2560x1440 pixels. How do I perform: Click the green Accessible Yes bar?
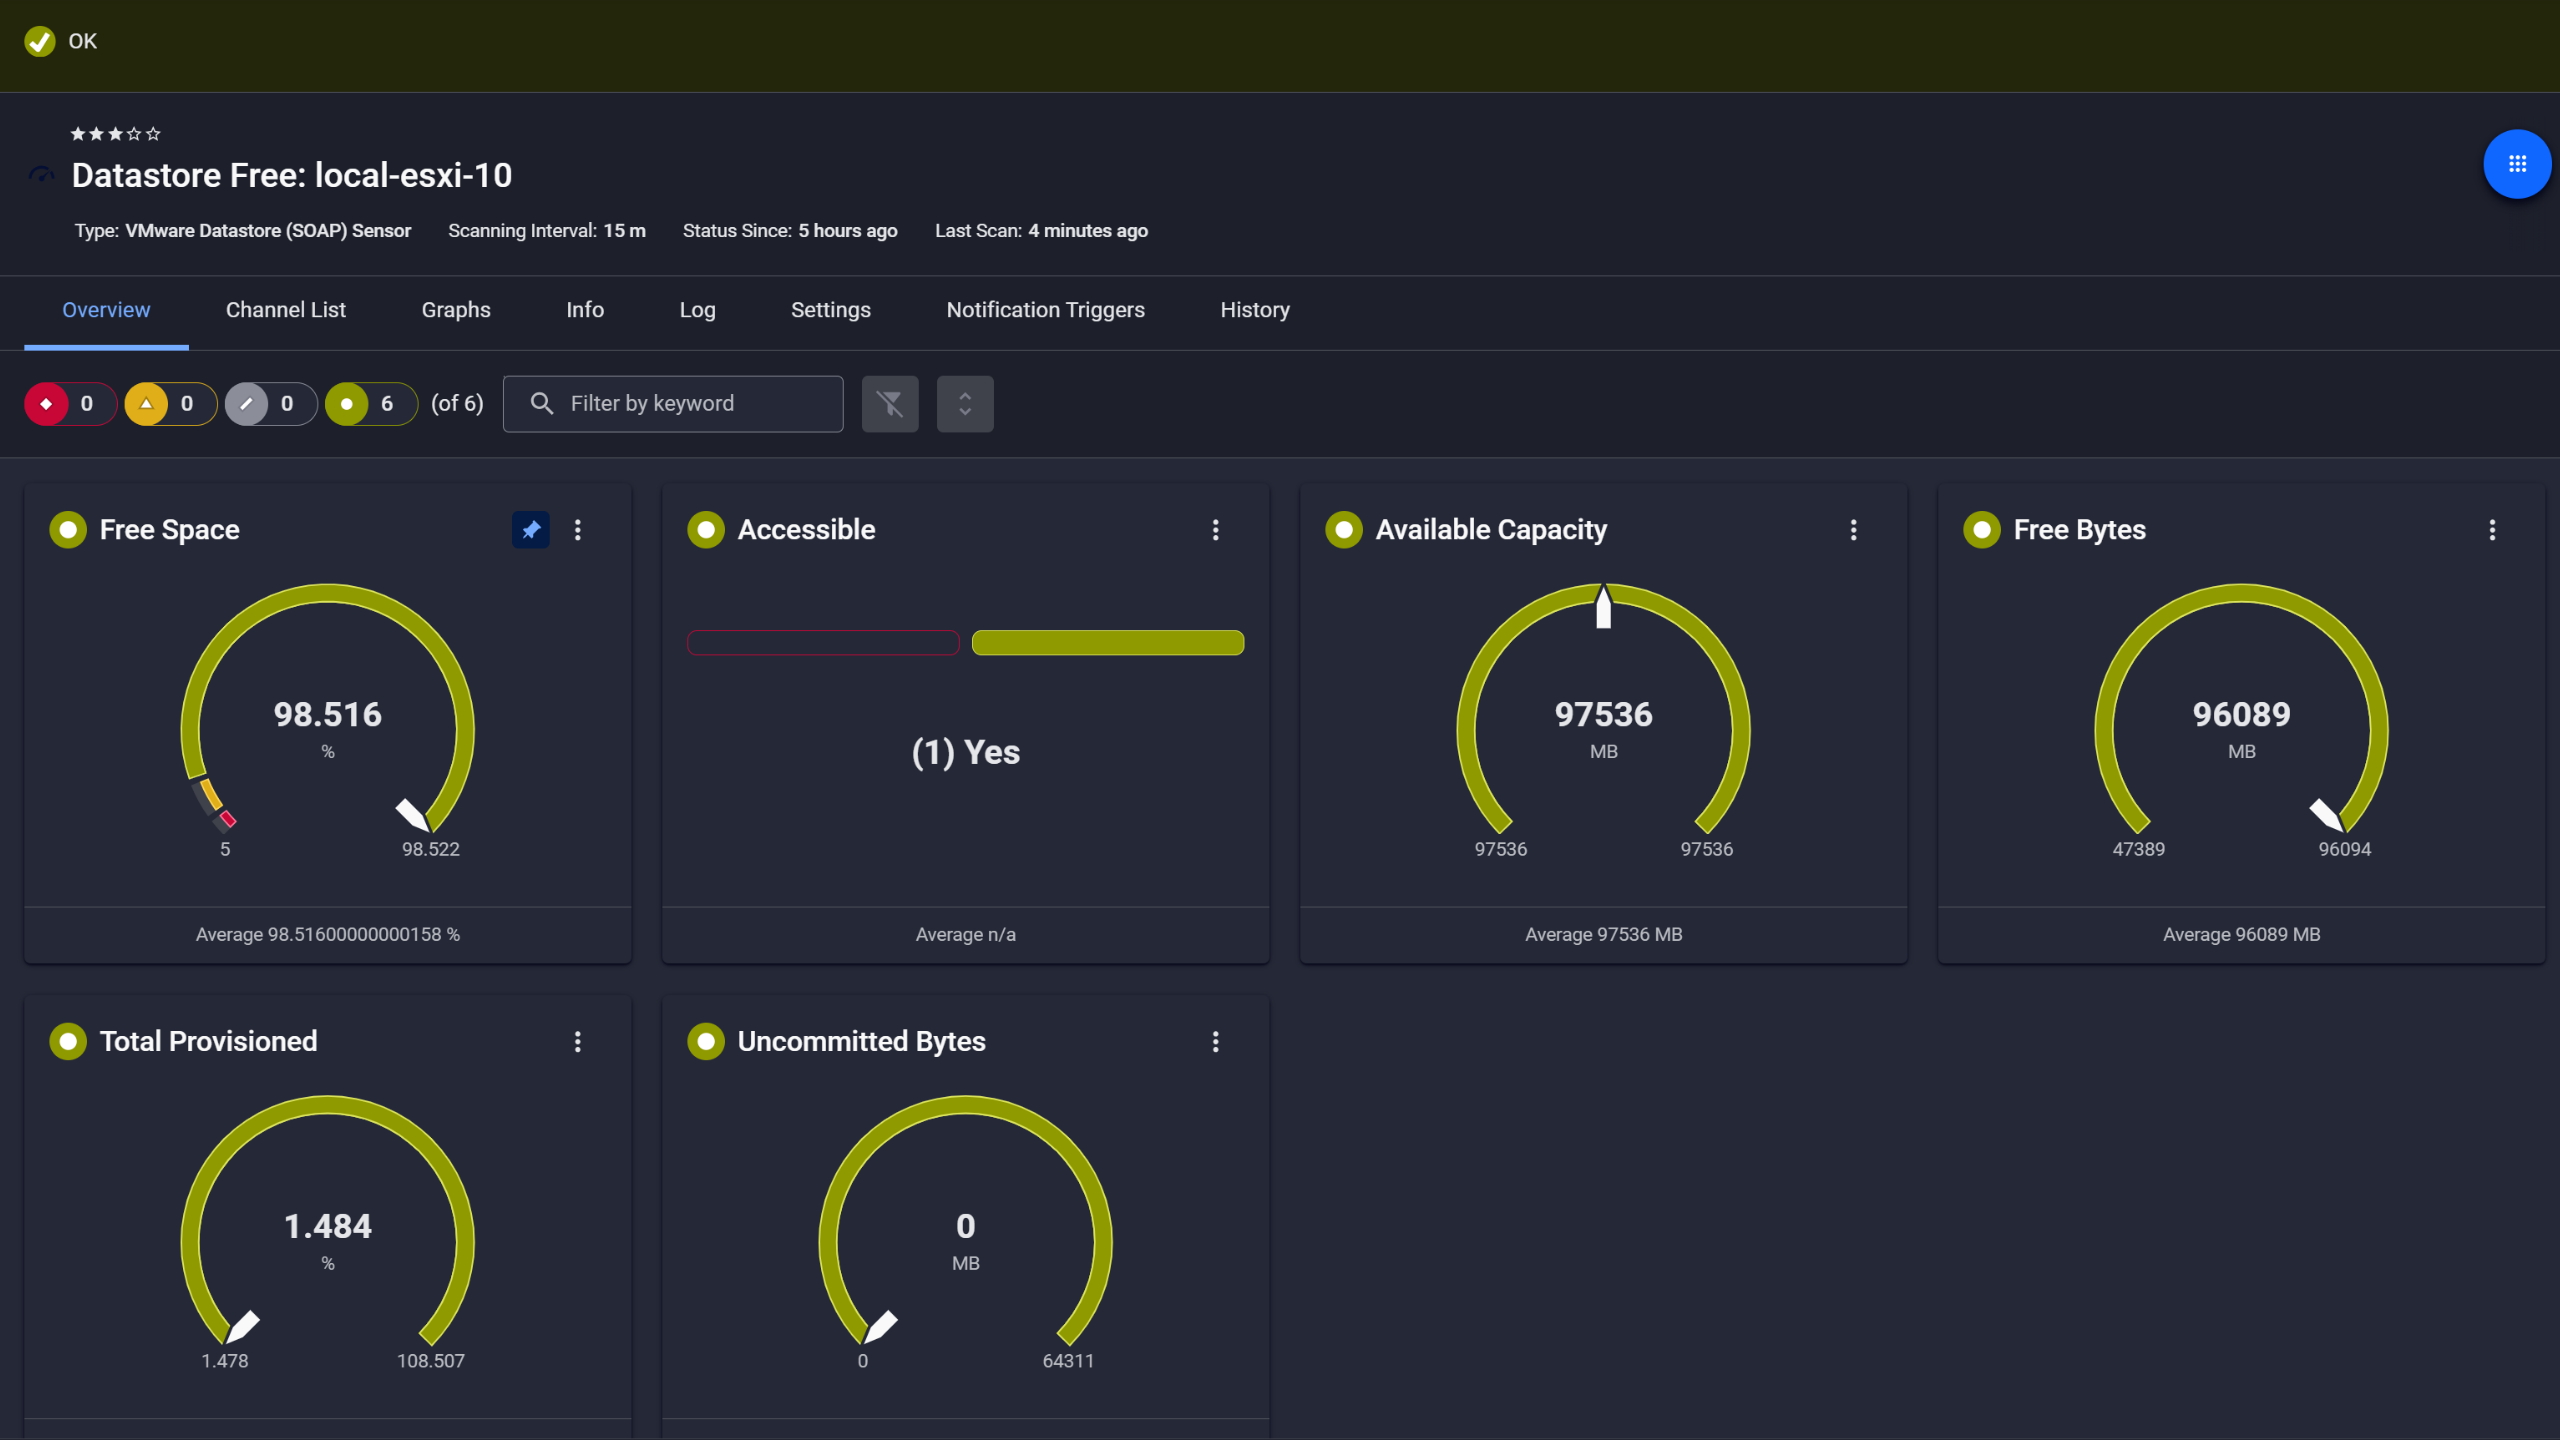pos(1108,642)
